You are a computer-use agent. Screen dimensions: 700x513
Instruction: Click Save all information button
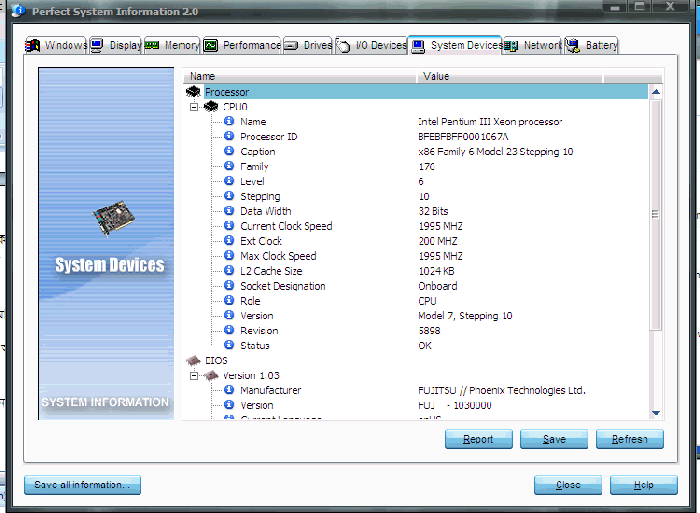tap(83, 485)
